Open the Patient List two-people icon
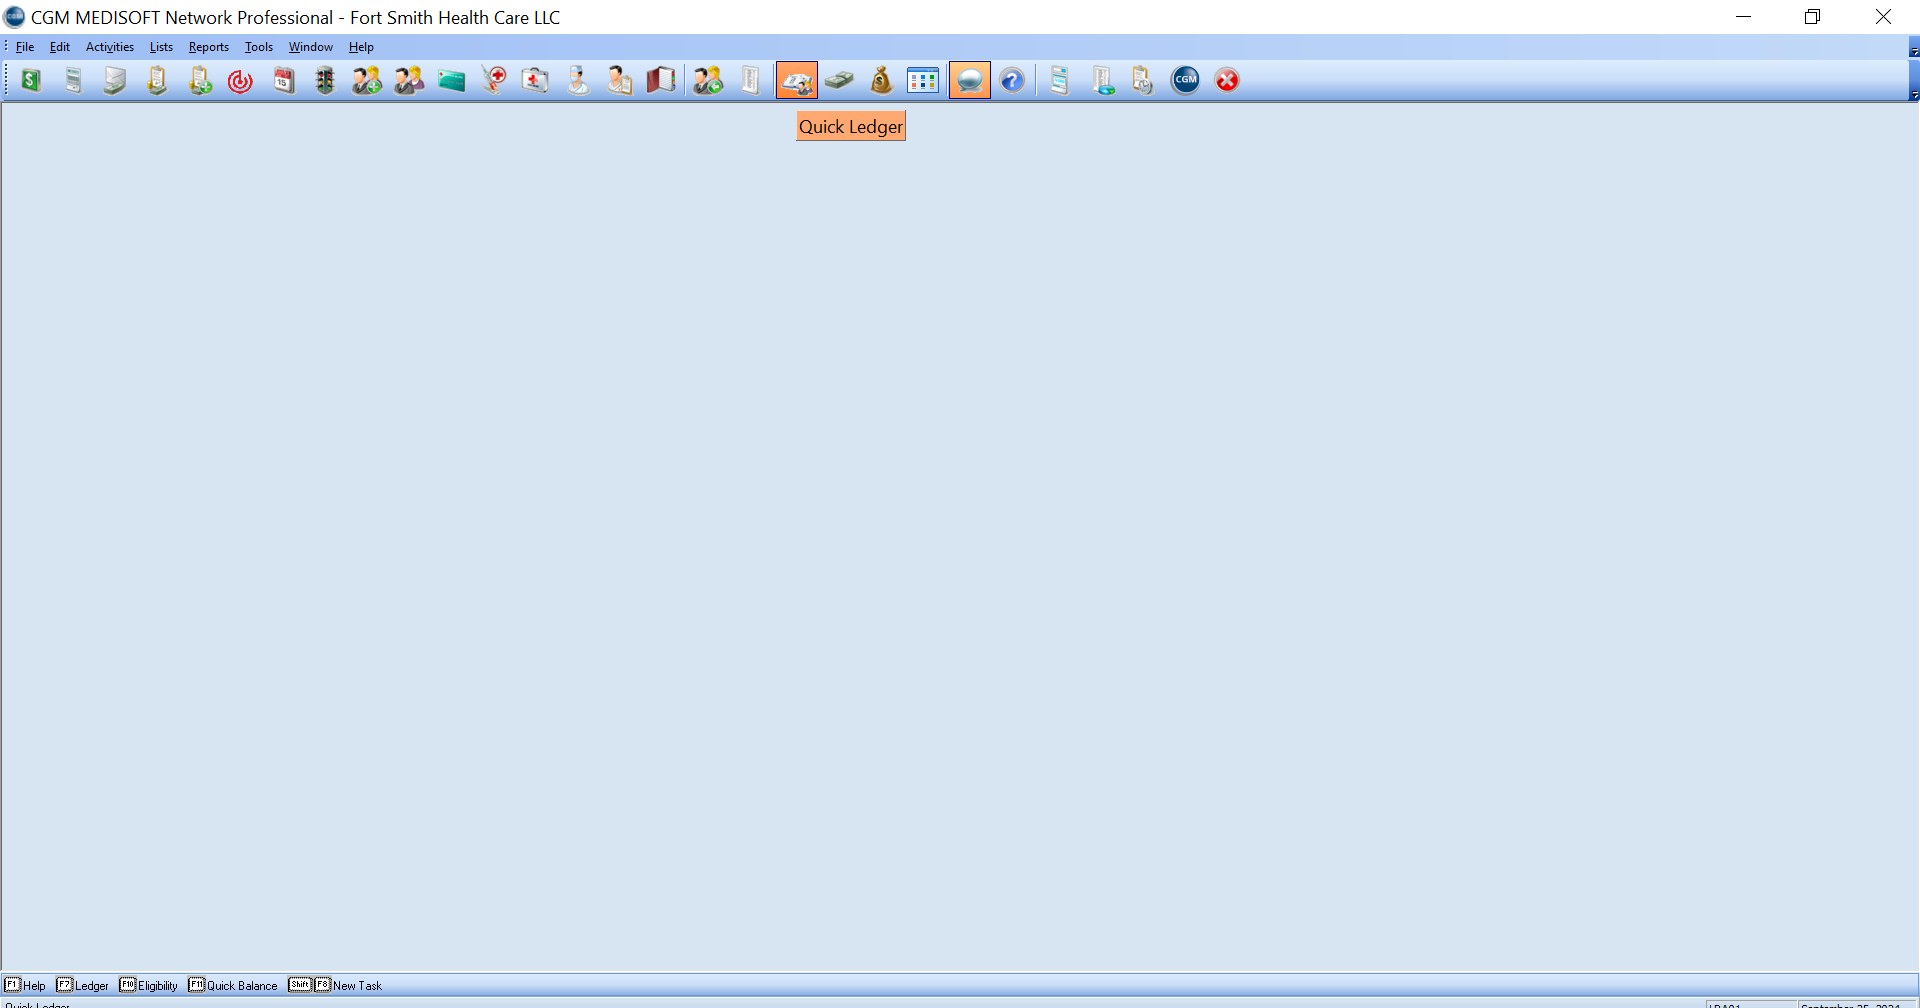Viewport: 1920px width, 1008px height. pyautogui.click(x=409, y=80)
